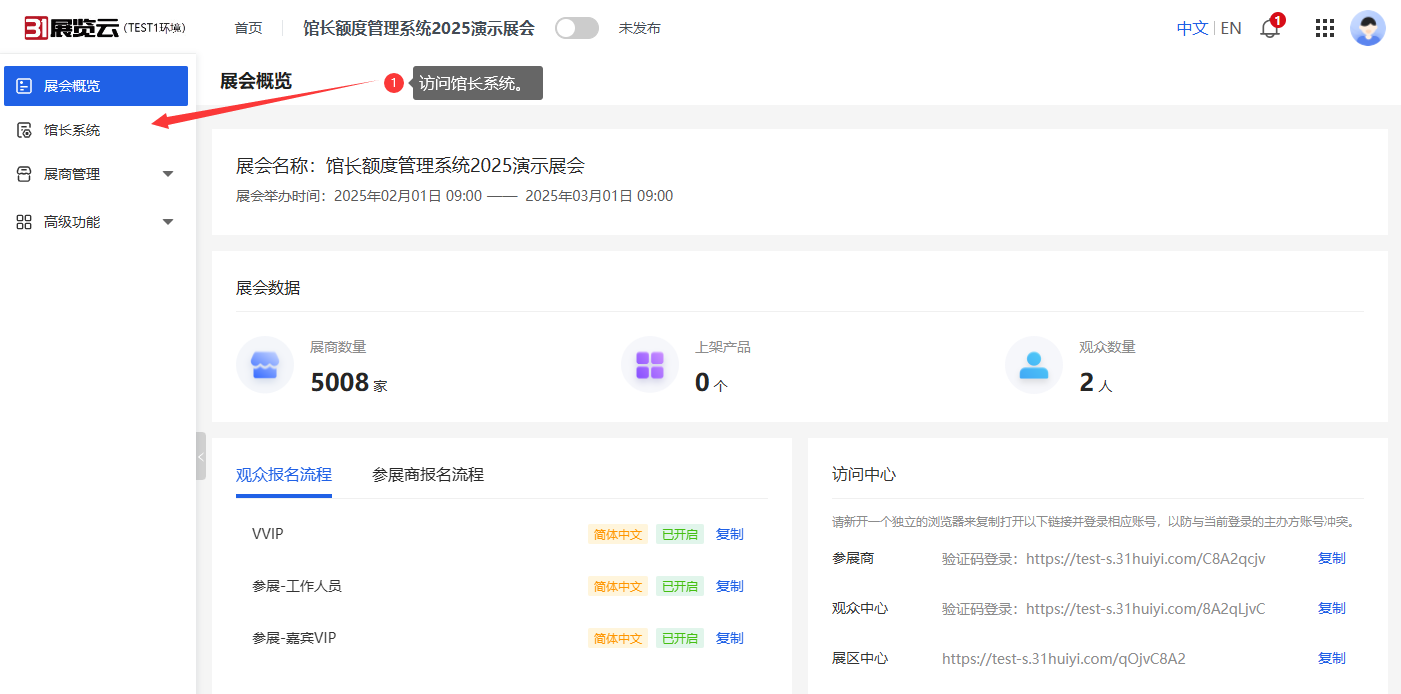Click the notification bell icon
Screen dimensions: 1401x694
point(1270,29)
